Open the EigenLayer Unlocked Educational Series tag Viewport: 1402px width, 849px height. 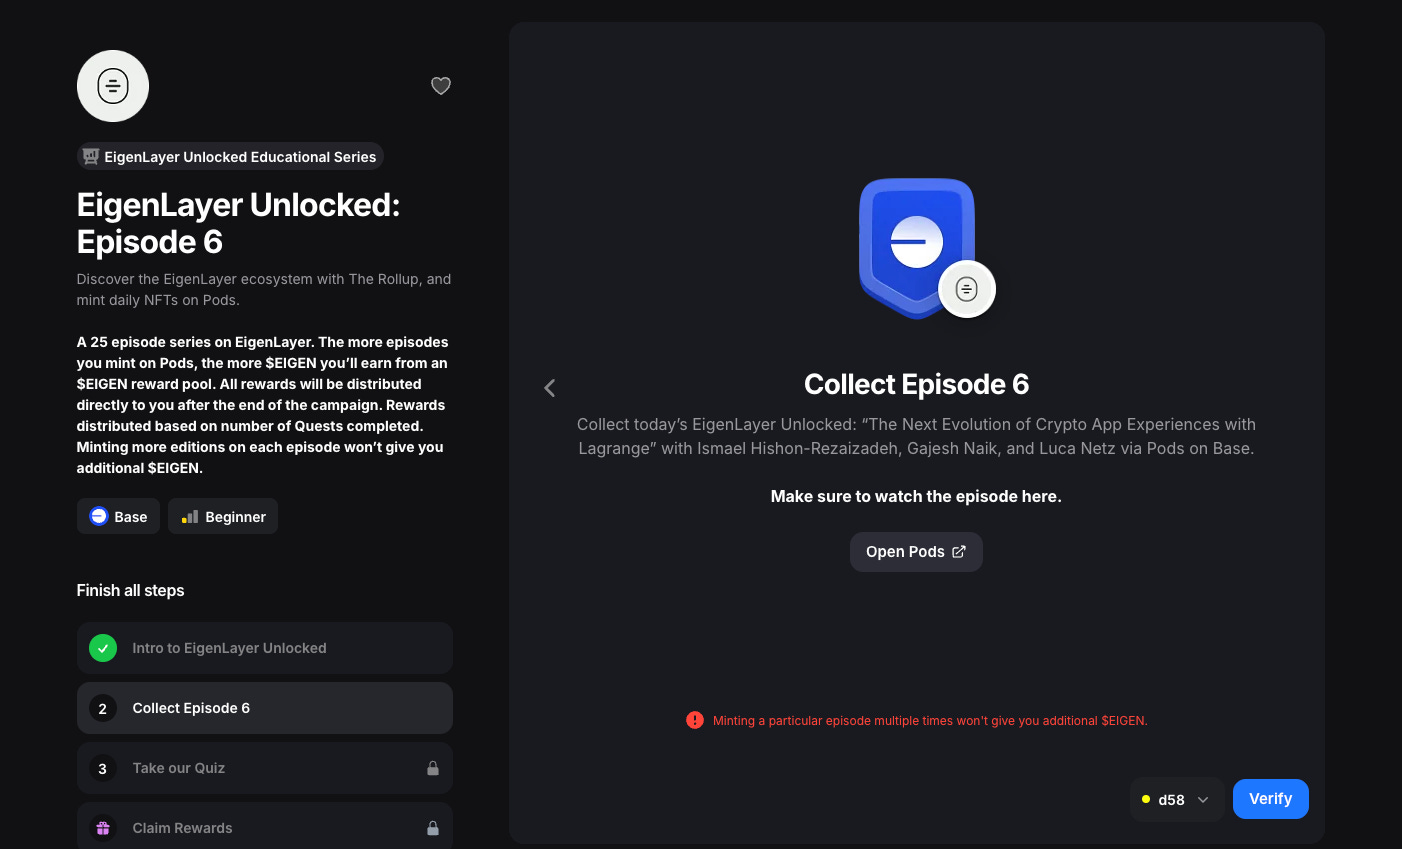[230, 156]
